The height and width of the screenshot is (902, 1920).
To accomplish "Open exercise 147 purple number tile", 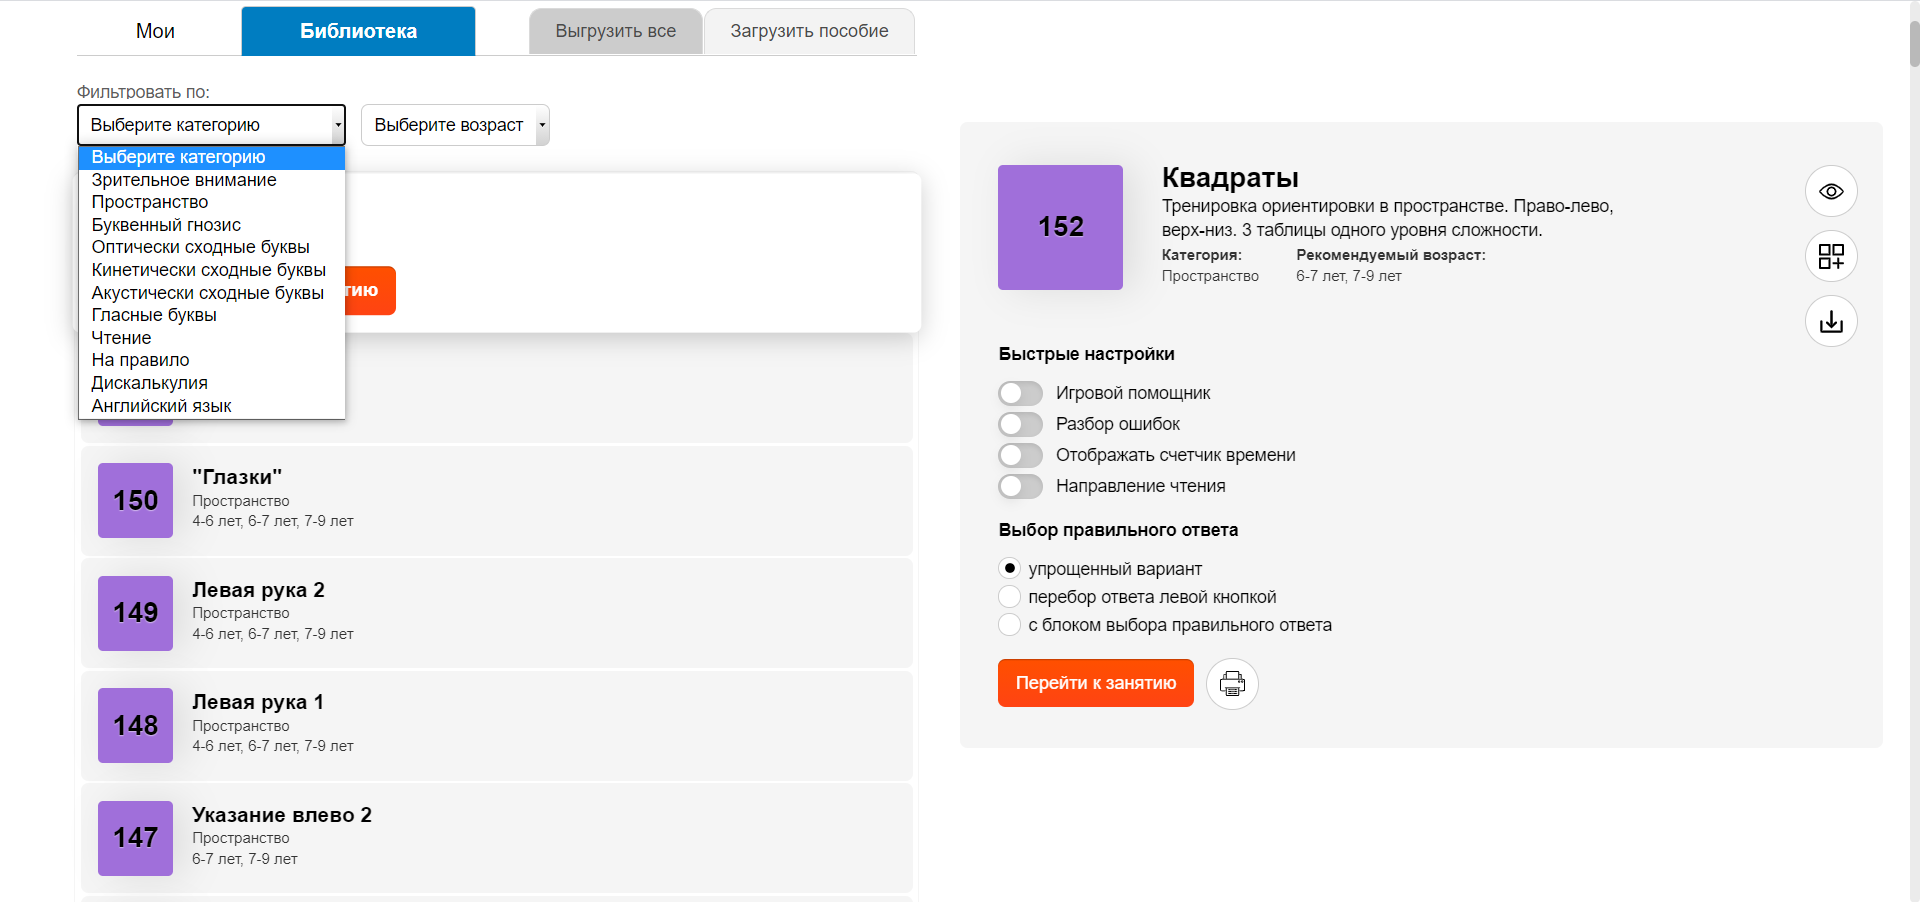I will [135, 838].
